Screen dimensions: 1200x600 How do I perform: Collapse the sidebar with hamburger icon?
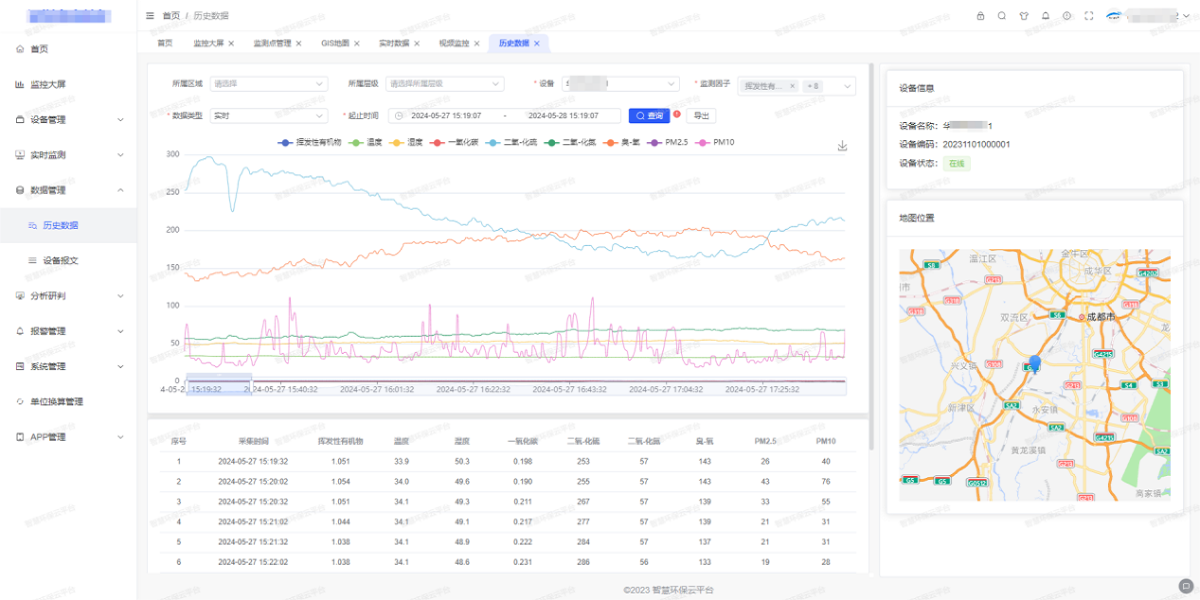click(x=150, y=16)
